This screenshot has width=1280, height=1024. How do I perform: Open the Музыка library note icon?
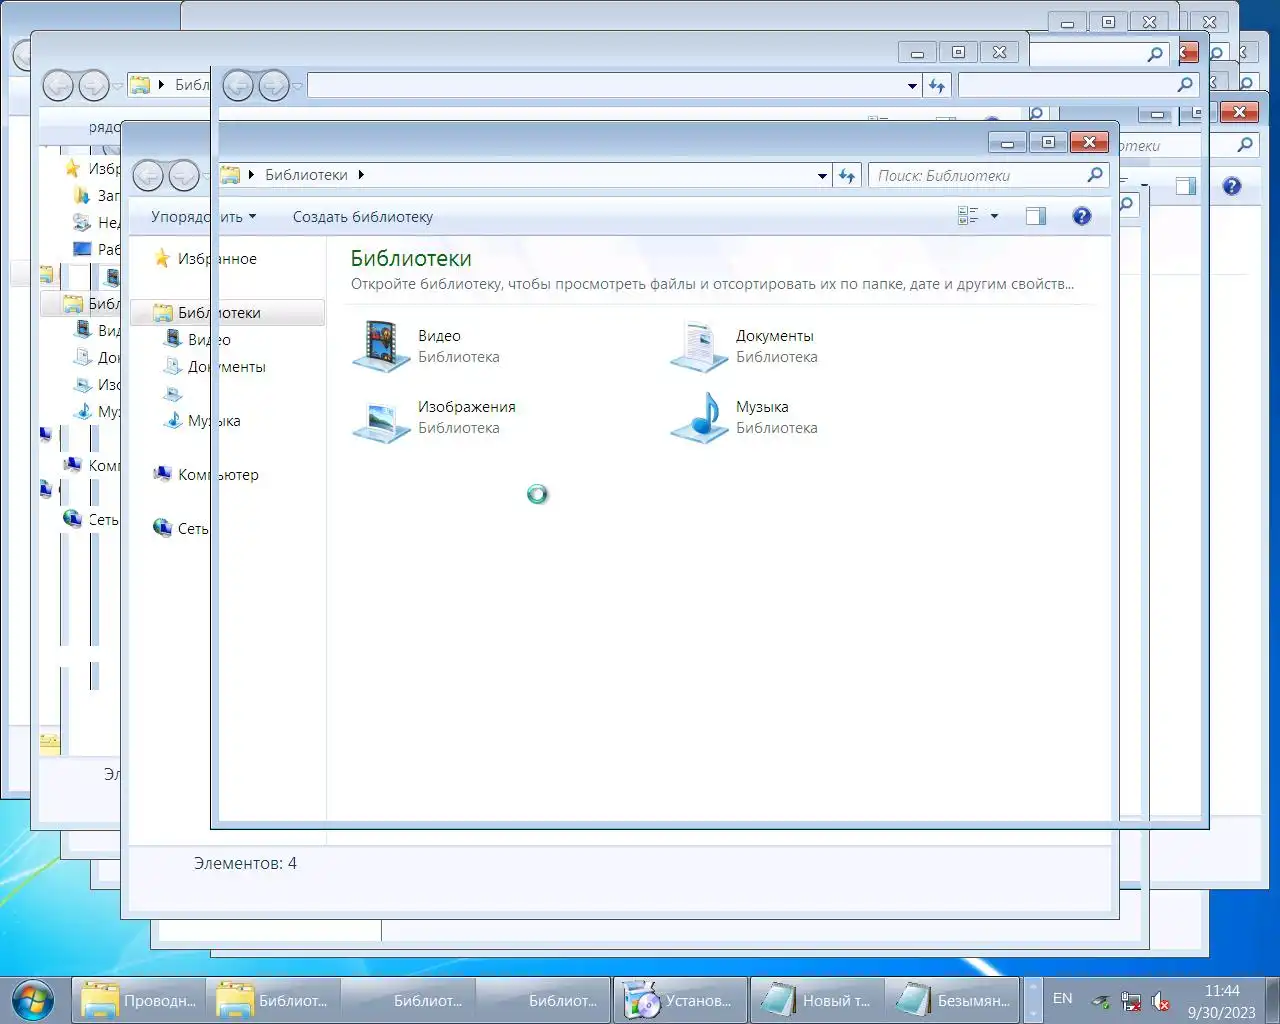[699, 418]
